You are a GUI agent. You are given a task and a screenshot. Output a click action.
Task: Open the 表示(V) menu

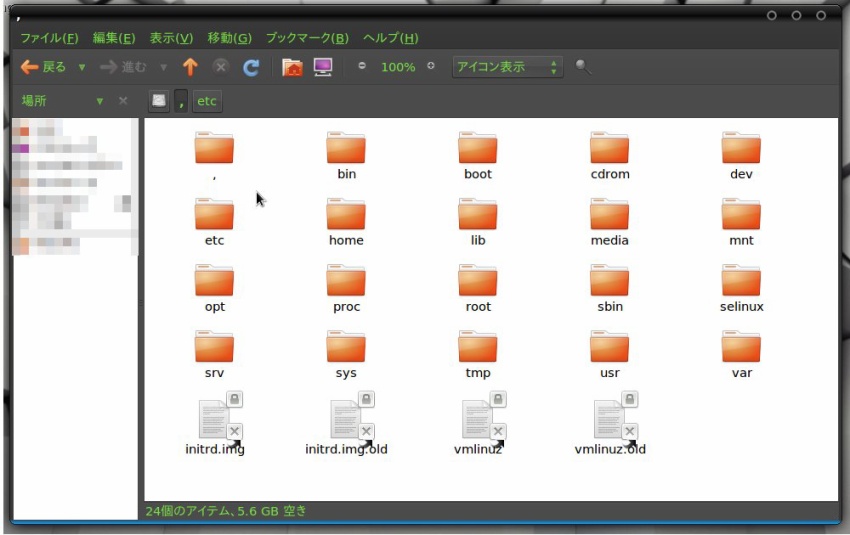click(x=171, y=38)
